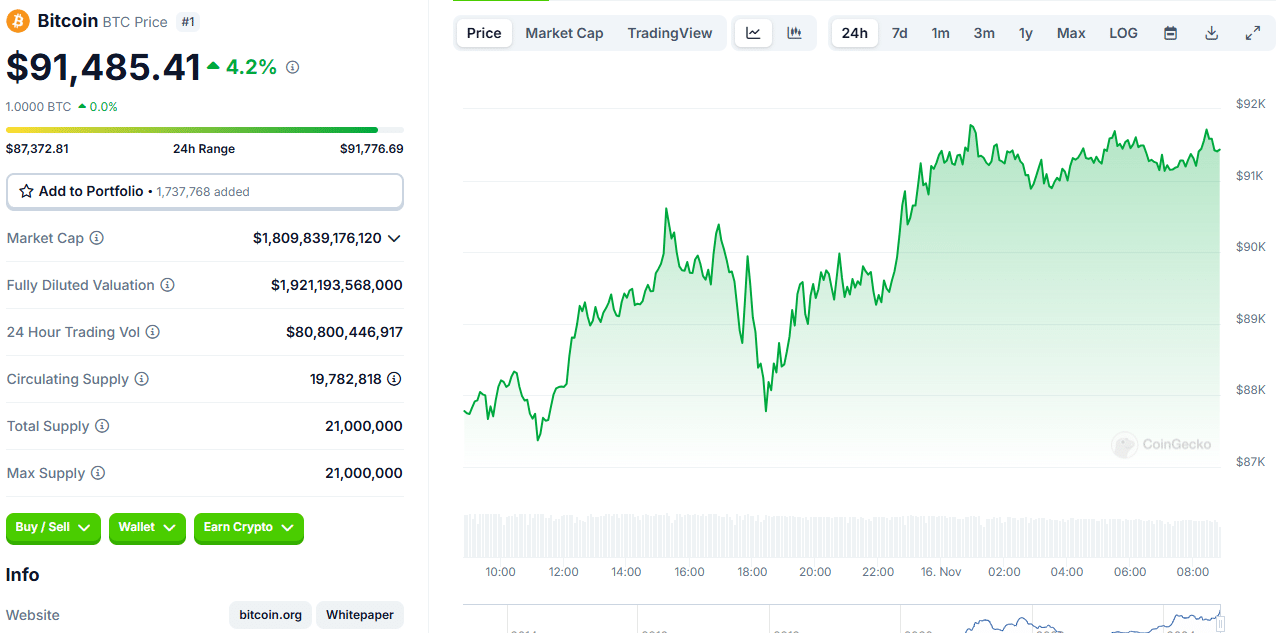
Task: Select the 1y time range
Action: 1026,33
